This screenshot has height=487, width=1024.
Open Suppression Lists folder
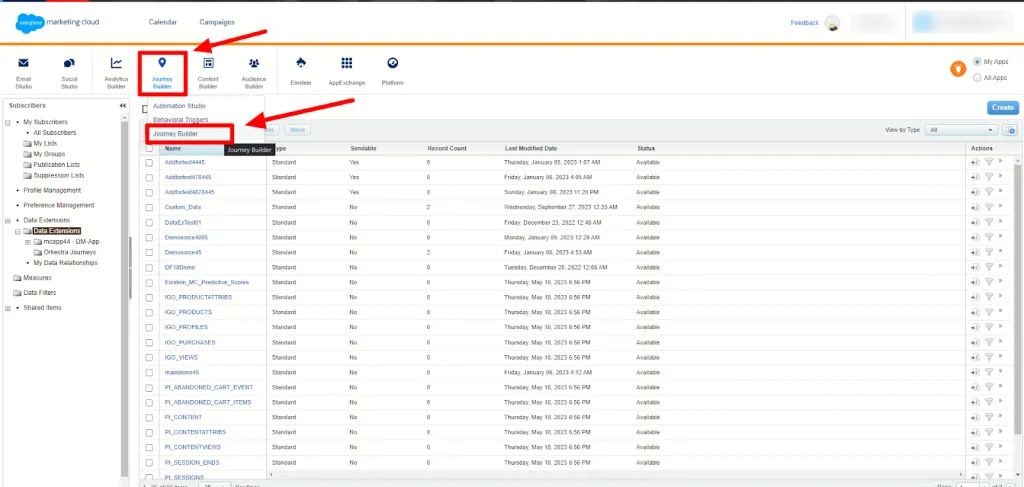54,176
